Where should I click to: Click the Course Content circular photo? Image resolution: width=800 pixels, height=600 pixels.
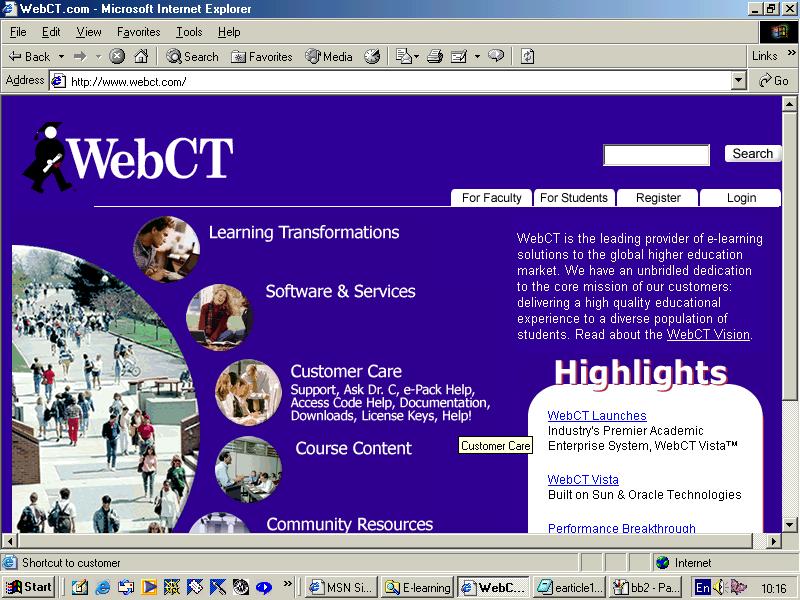(248, 469)
